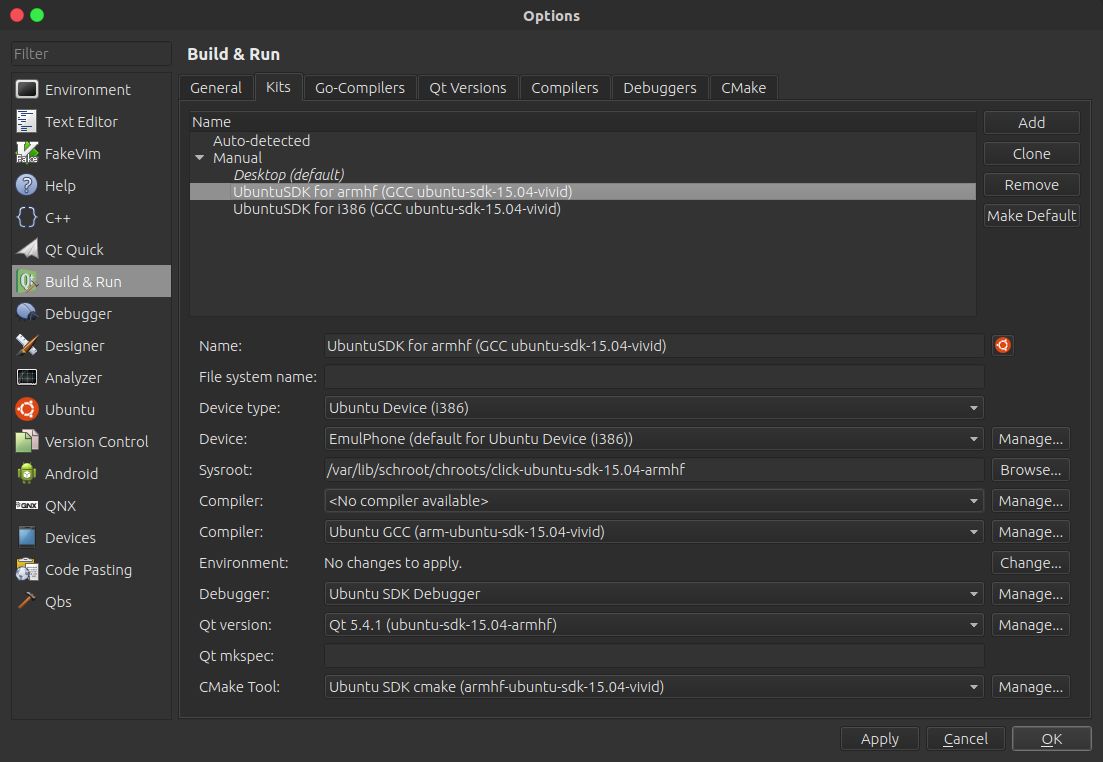Click Browse button next to Sysroot
Image resolution: width=1103 pixels, height=762 pixels.
[1031, 470]
